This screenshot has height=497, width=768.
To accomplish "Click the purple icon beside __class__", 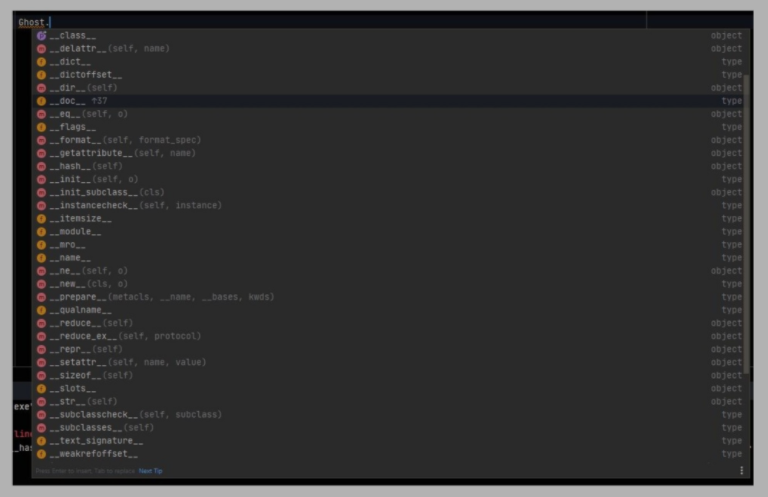I will 41,36.
